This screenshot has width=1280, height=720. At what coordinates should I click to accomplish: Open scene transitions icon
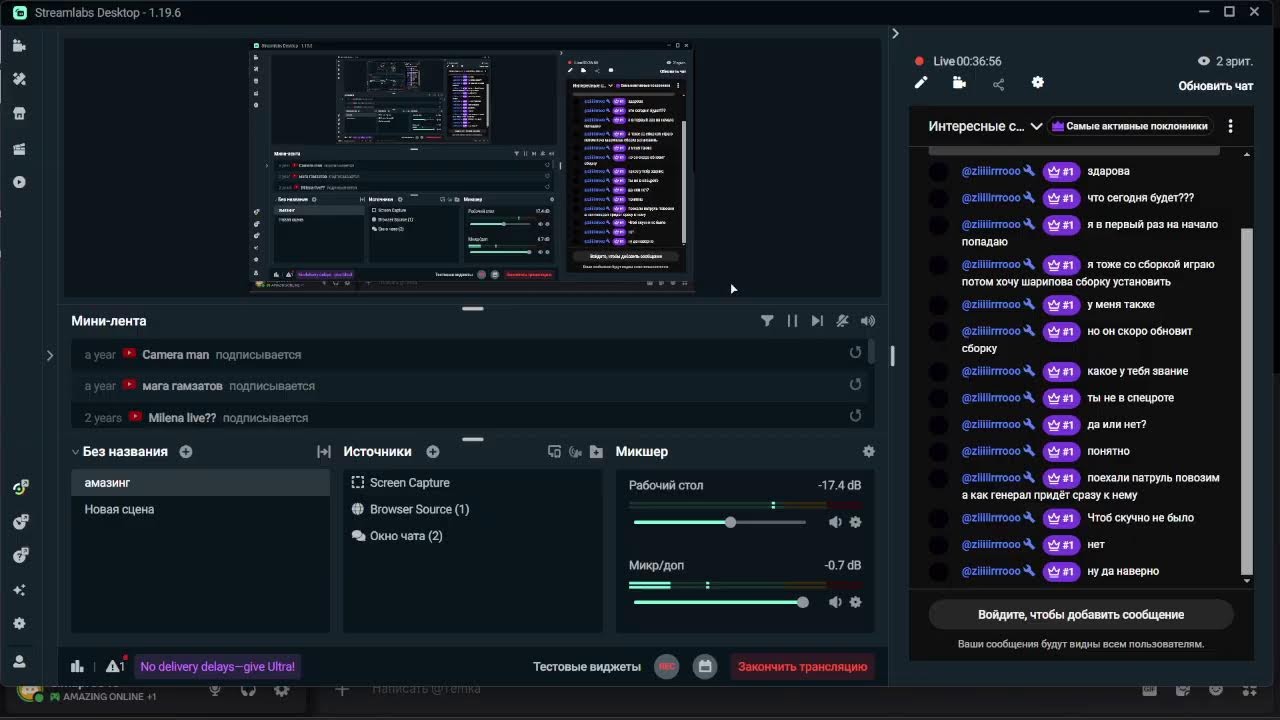click(324, 452)
